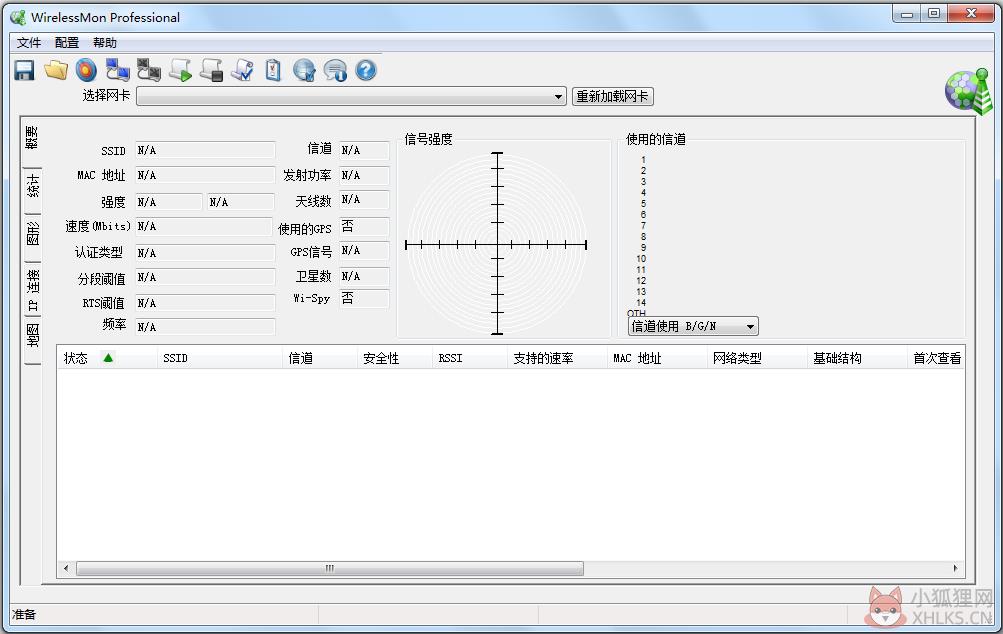This screenshot has height=634, width=1003.
Task: Click the 速度 (Mbits) value field
Action: (204, 226)
